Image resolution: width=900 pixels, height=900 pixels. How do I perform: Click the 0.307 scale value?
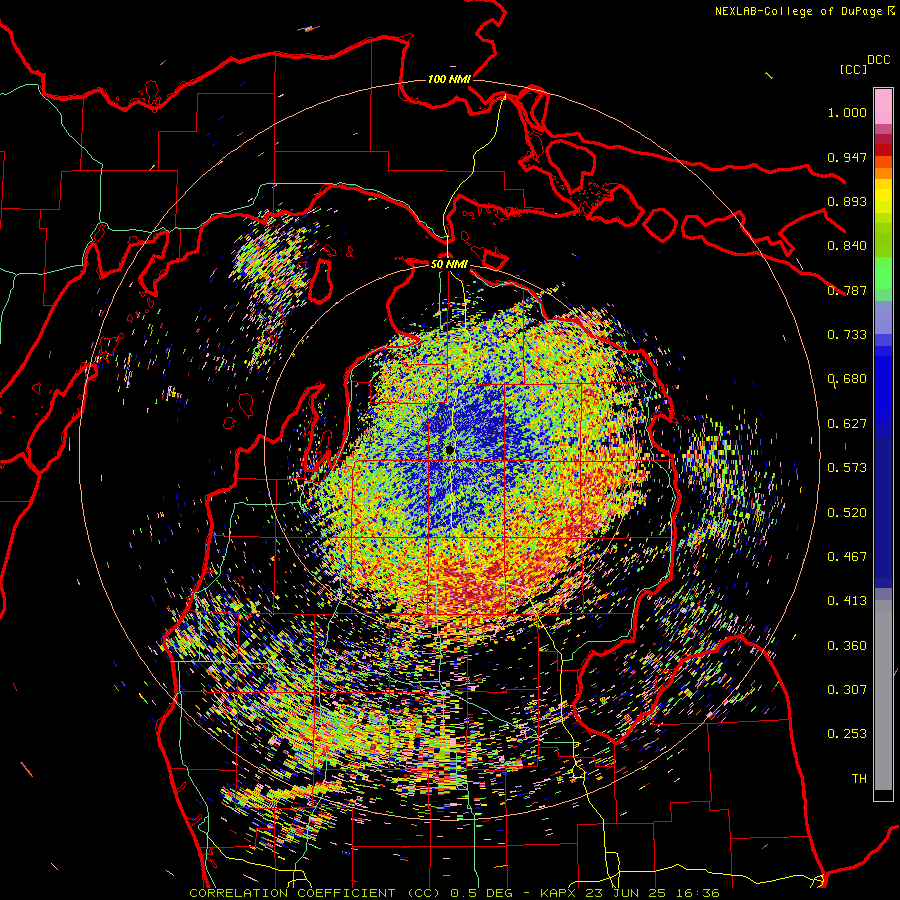(x=847, y=690)
